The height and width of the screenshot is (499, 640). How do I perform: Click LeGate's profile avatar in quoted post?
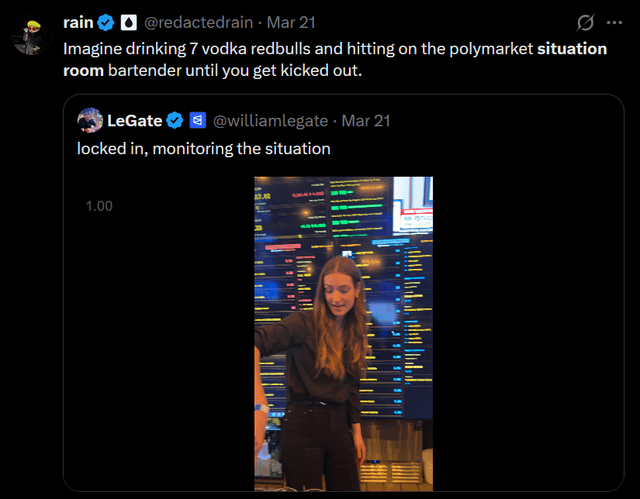[90, 120]
